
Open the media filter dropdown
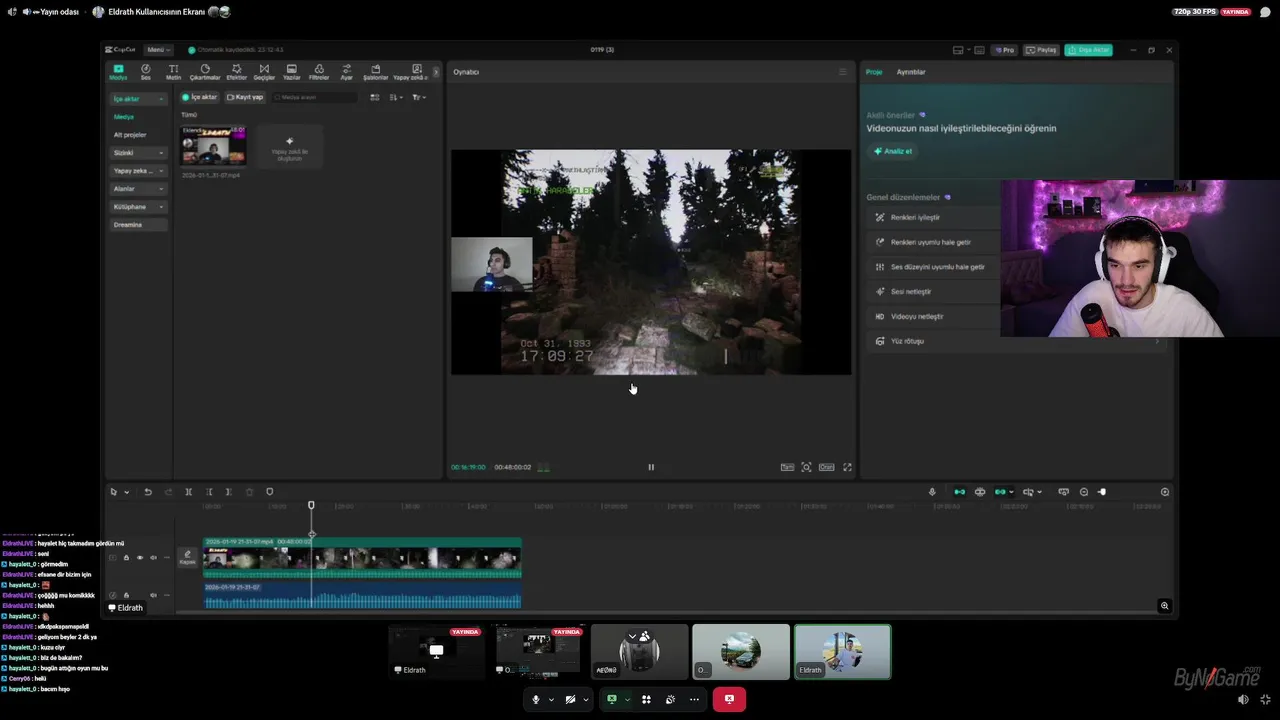point(419,97)
